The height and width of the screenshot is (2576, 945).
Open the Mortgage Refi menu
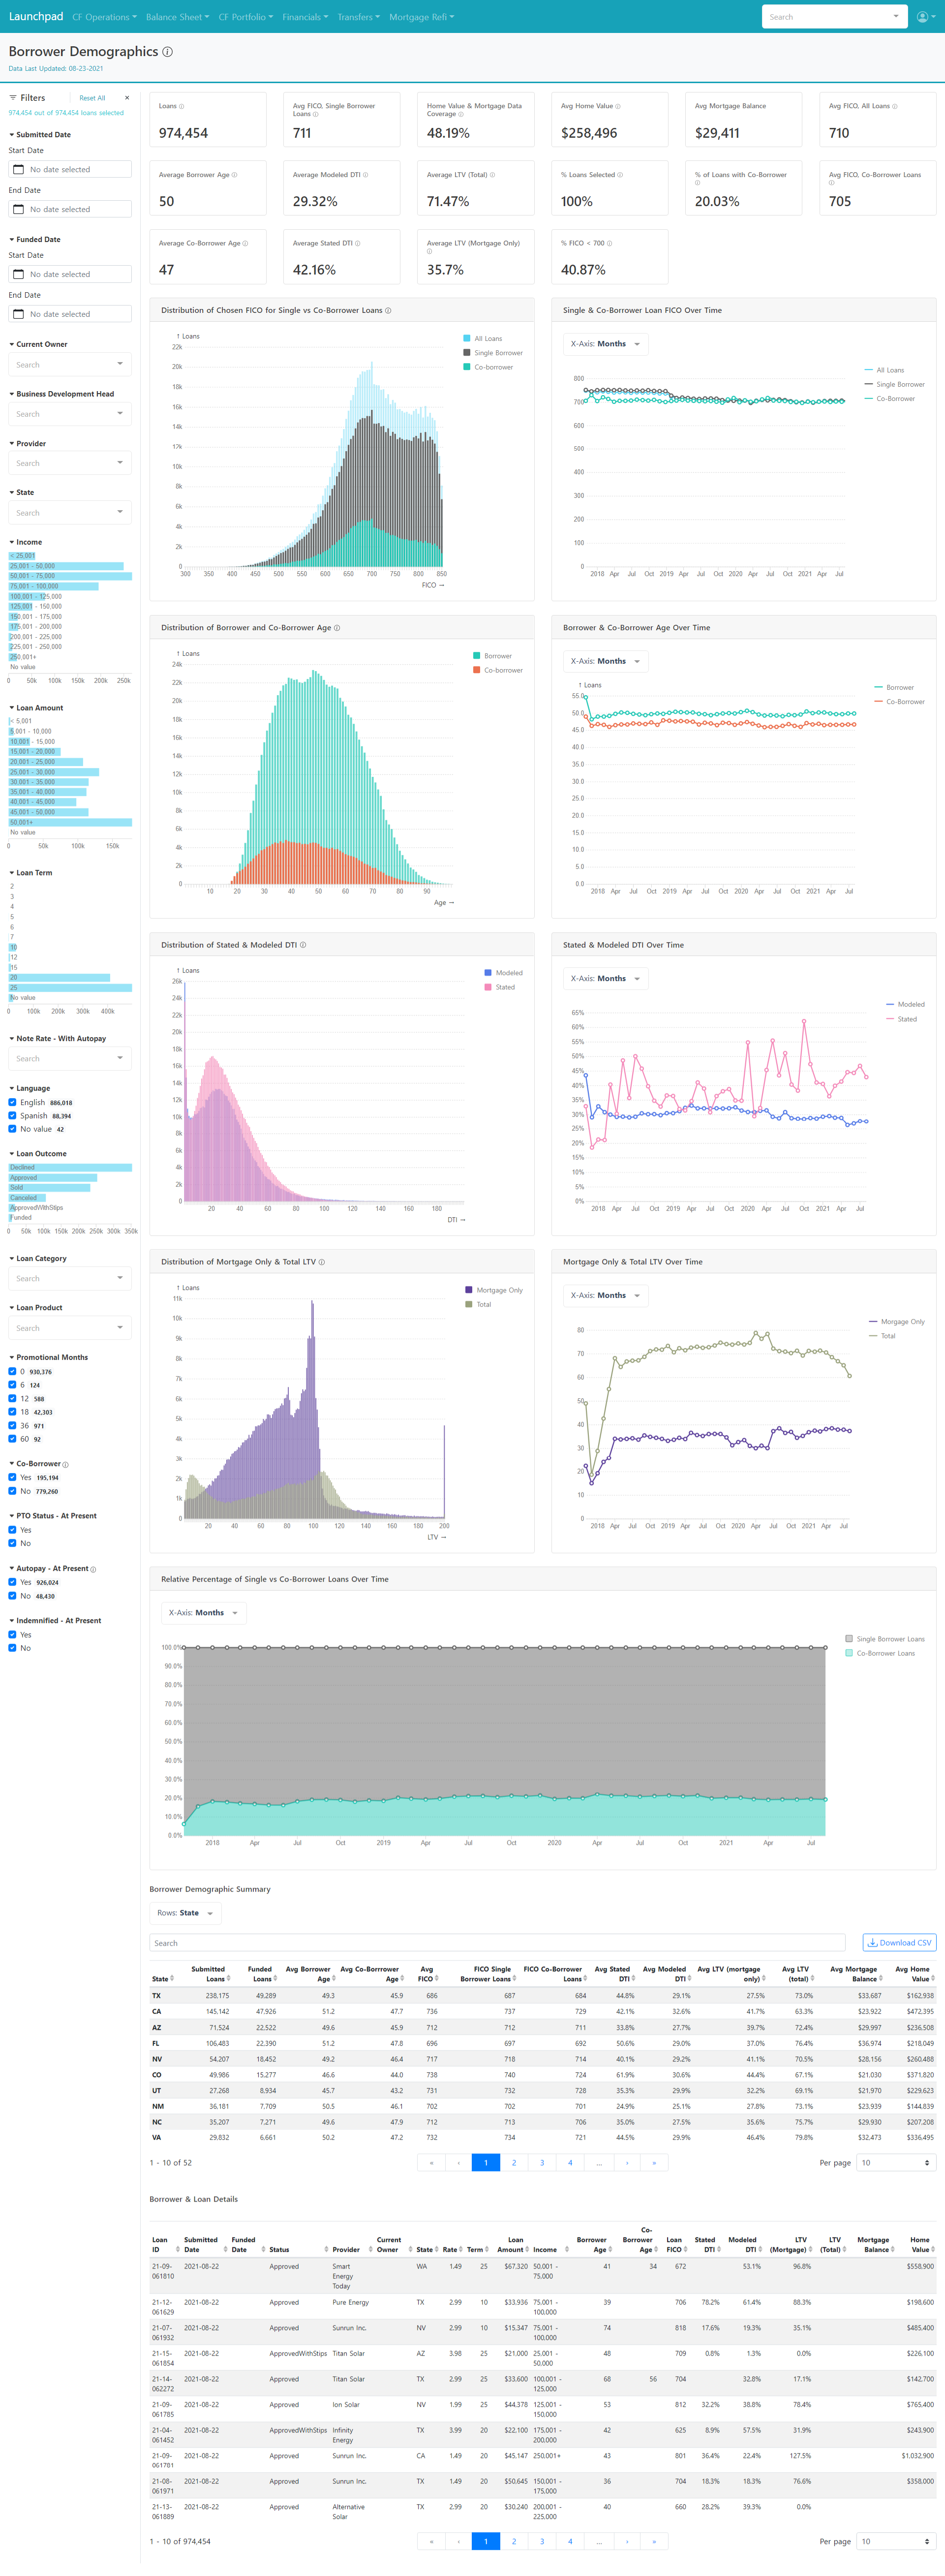pyautogui.click(x=421, y=17)
